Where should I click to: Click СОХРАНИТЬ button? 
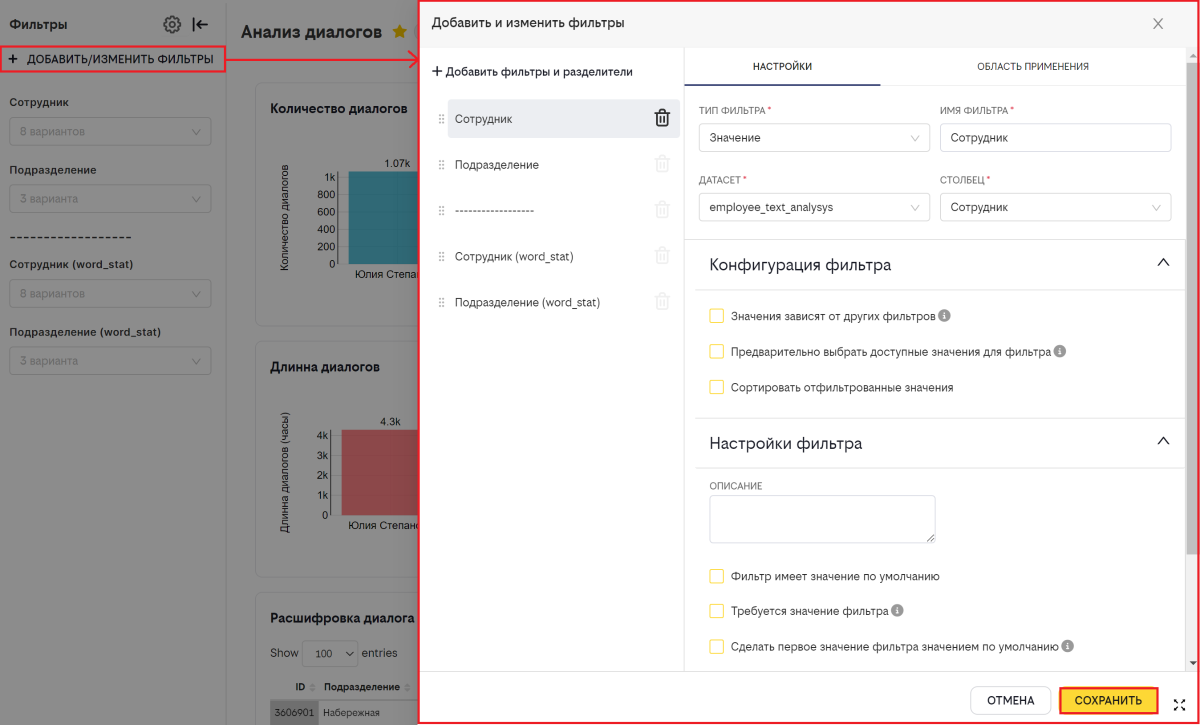click(1108, 701)
